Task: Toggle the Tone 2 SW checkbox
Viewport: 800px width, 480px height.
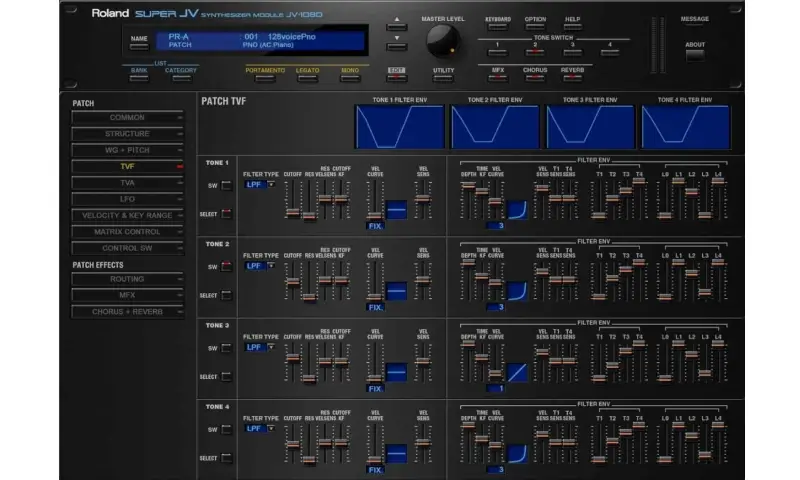Action: click(226, 266)
